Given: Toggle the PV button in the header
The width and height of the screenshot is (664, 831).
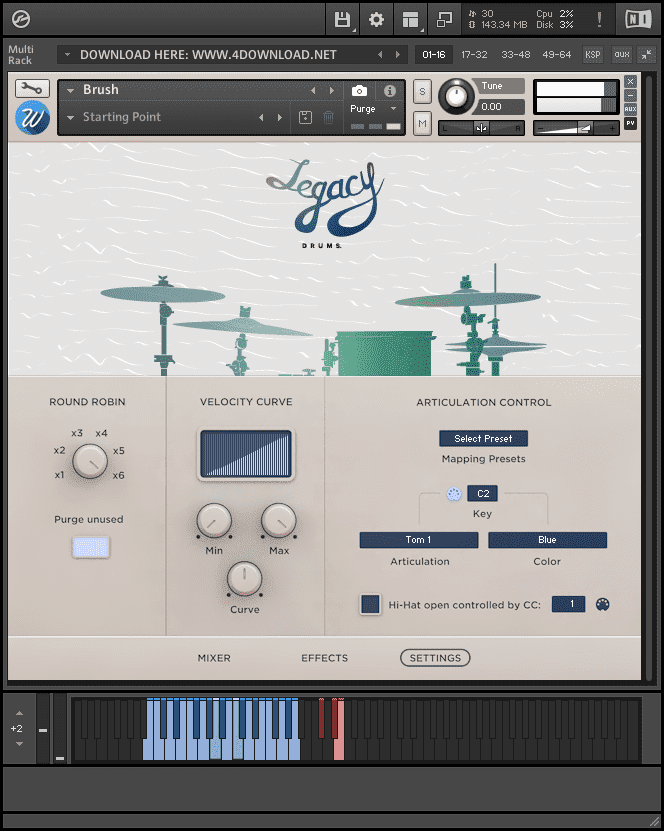Looking at the screenshot, I should pyautogui.click(x=630, y=123).
